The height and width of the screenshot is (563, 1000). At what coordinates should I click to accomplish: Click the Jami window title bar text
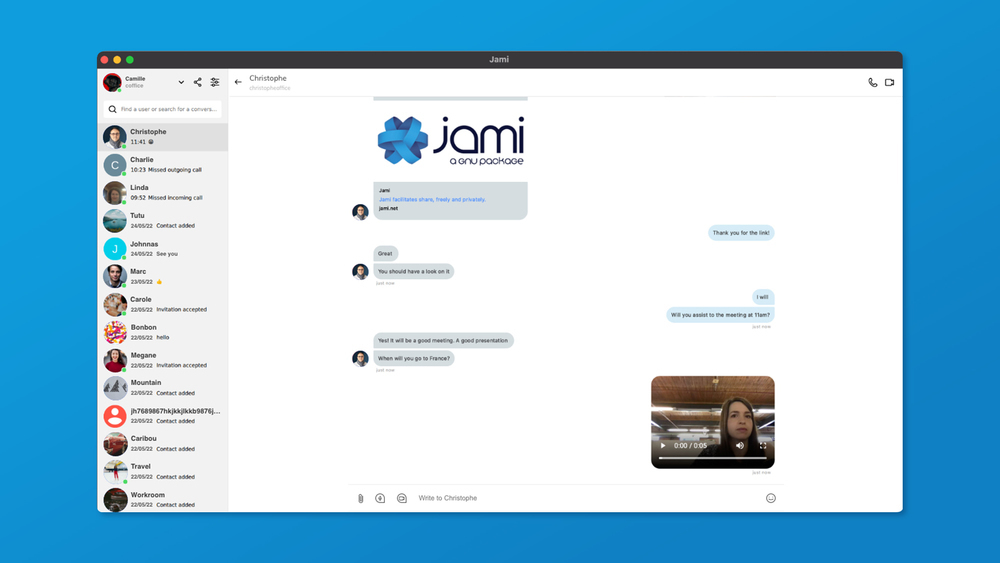(x=499, y=59)
